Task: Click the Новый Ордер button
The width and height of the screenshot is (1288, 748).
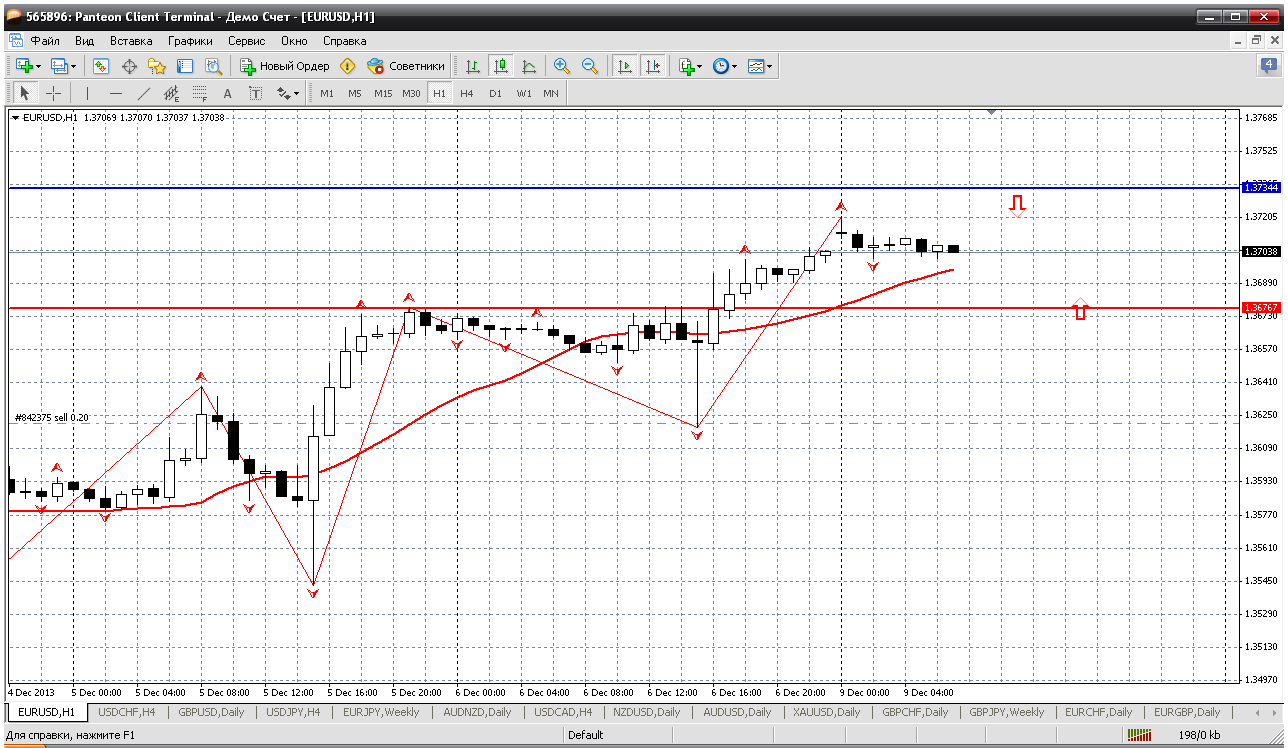Action: point(285,66)
